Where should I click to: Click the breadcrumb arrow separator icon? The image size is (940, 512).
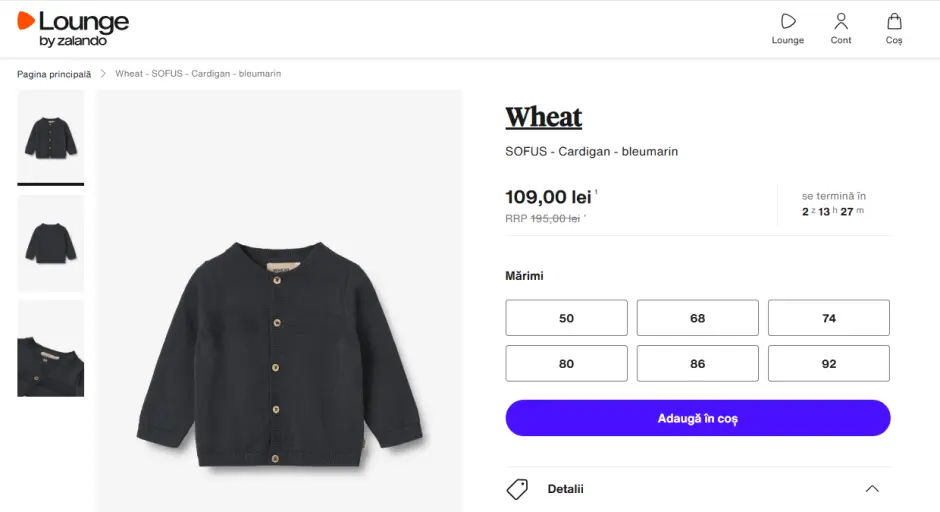tap(103, 74)
